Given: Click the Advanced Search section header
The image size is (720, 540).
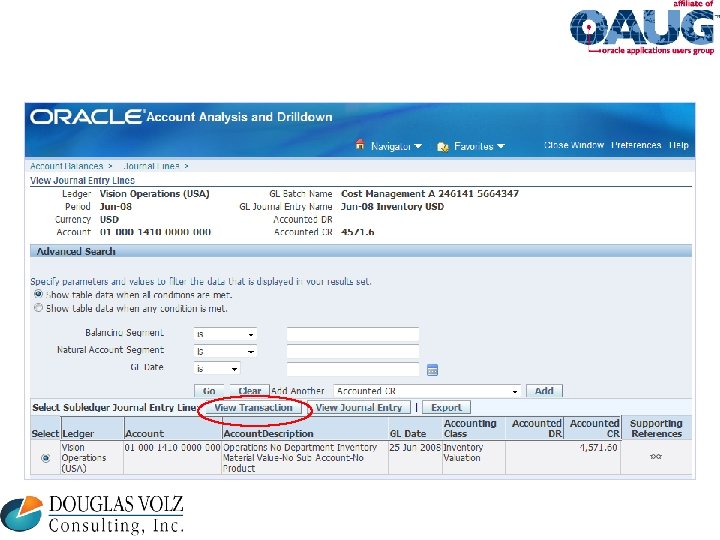Looking at the screenshot, I should [361, 251].
